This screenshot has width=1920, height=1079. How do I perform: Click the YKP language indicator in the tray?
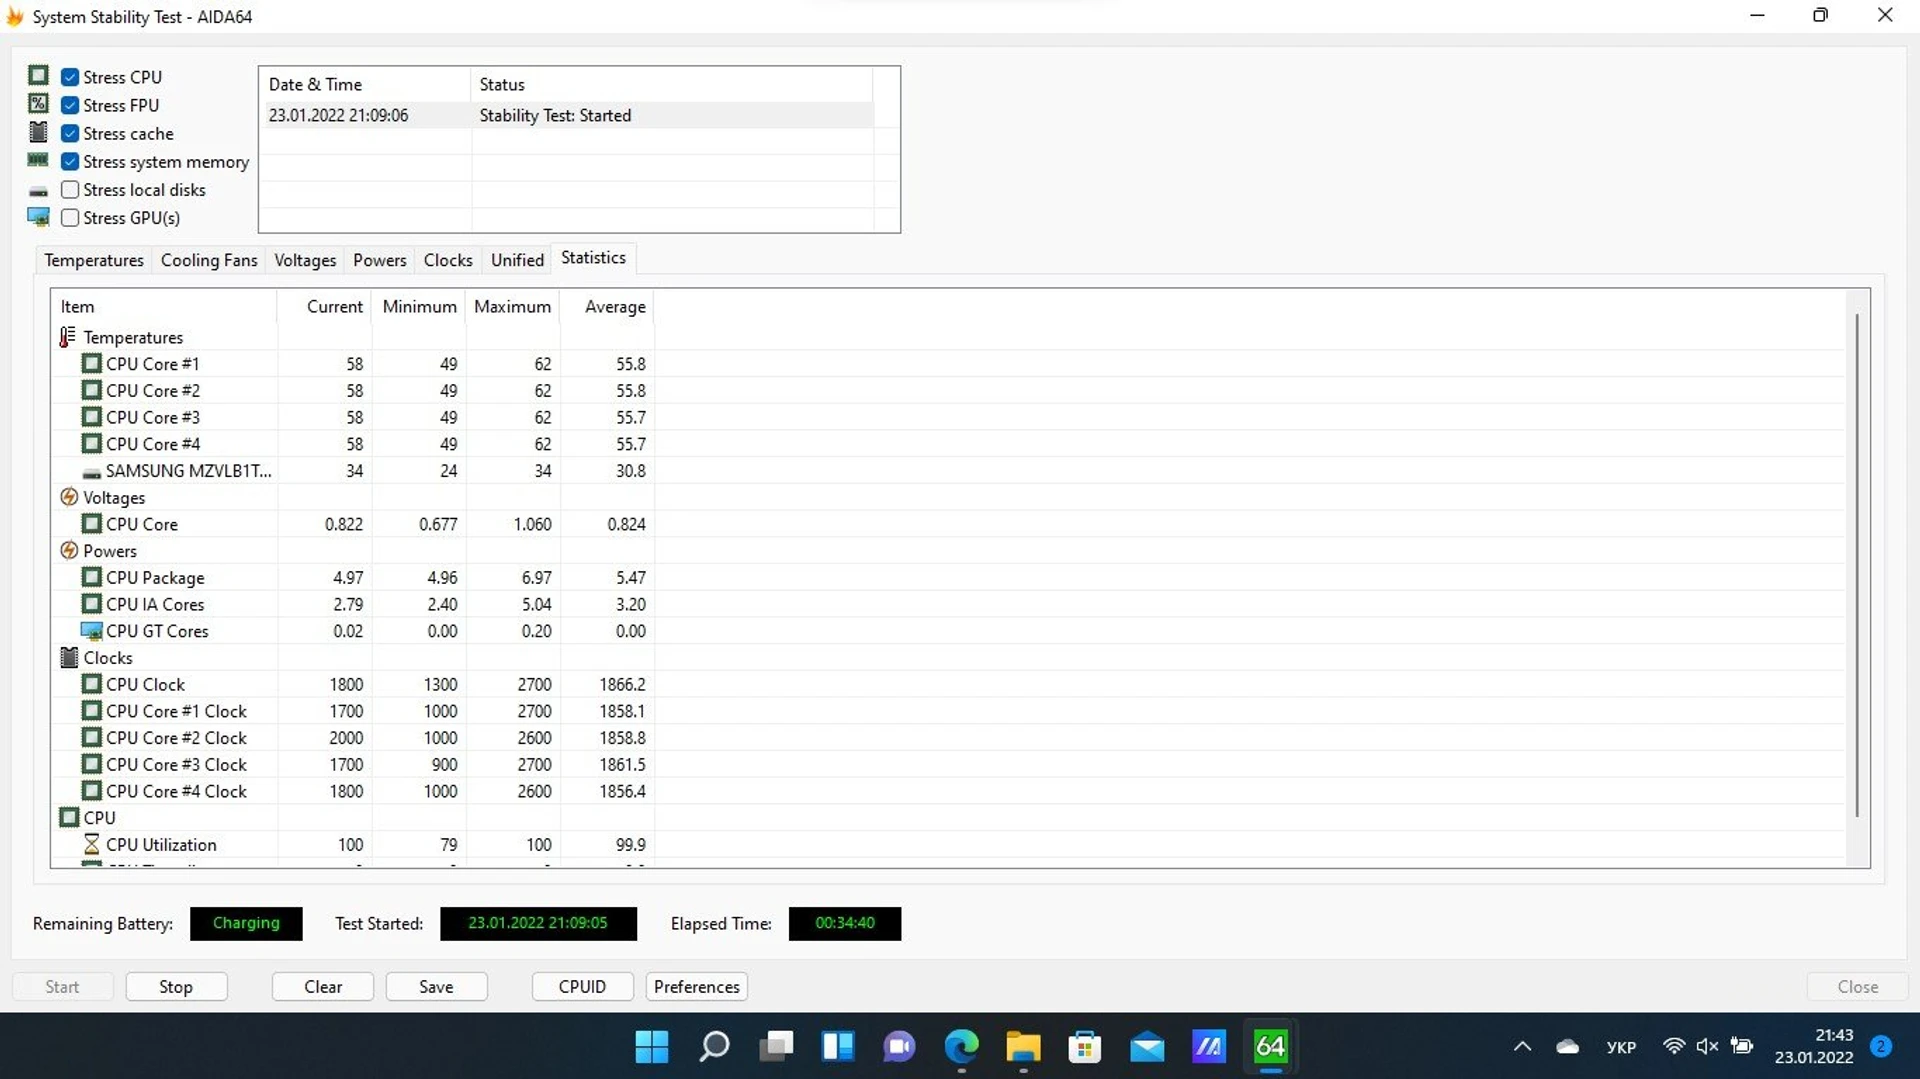(x=1621, y=1047)
